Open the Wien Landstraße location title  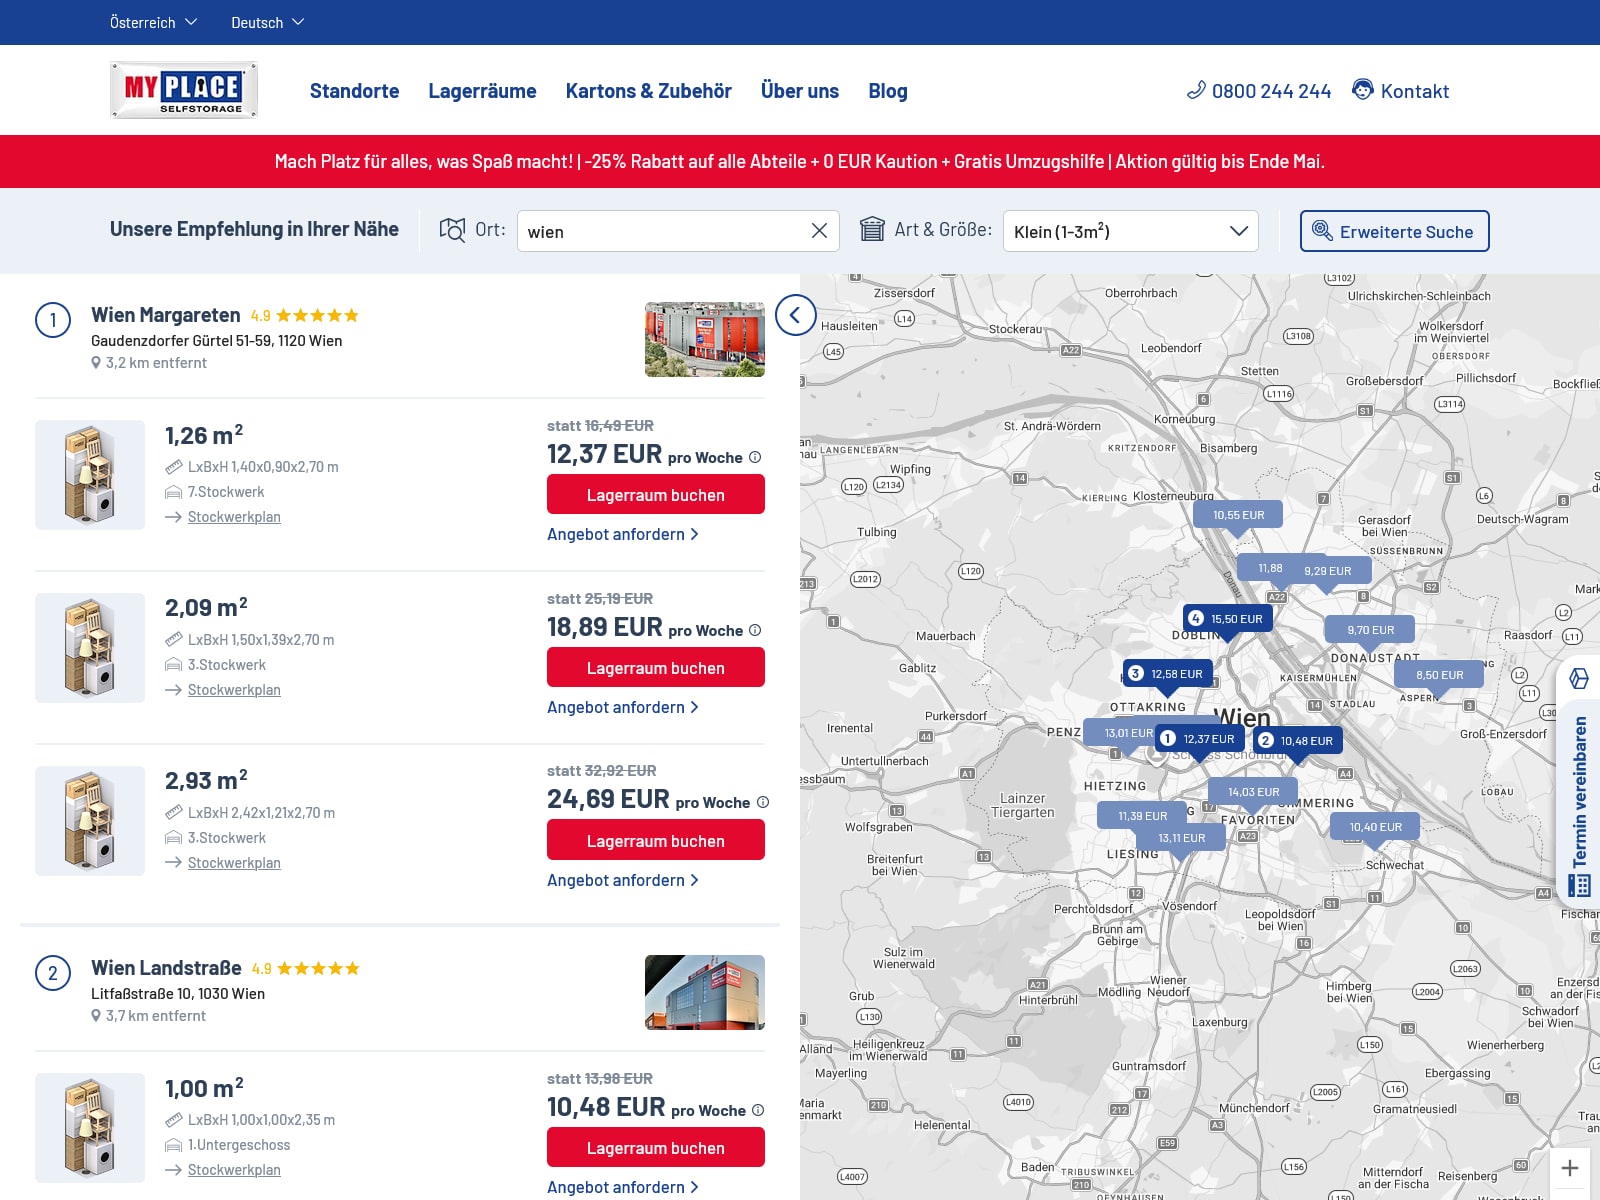coord(166,968)
